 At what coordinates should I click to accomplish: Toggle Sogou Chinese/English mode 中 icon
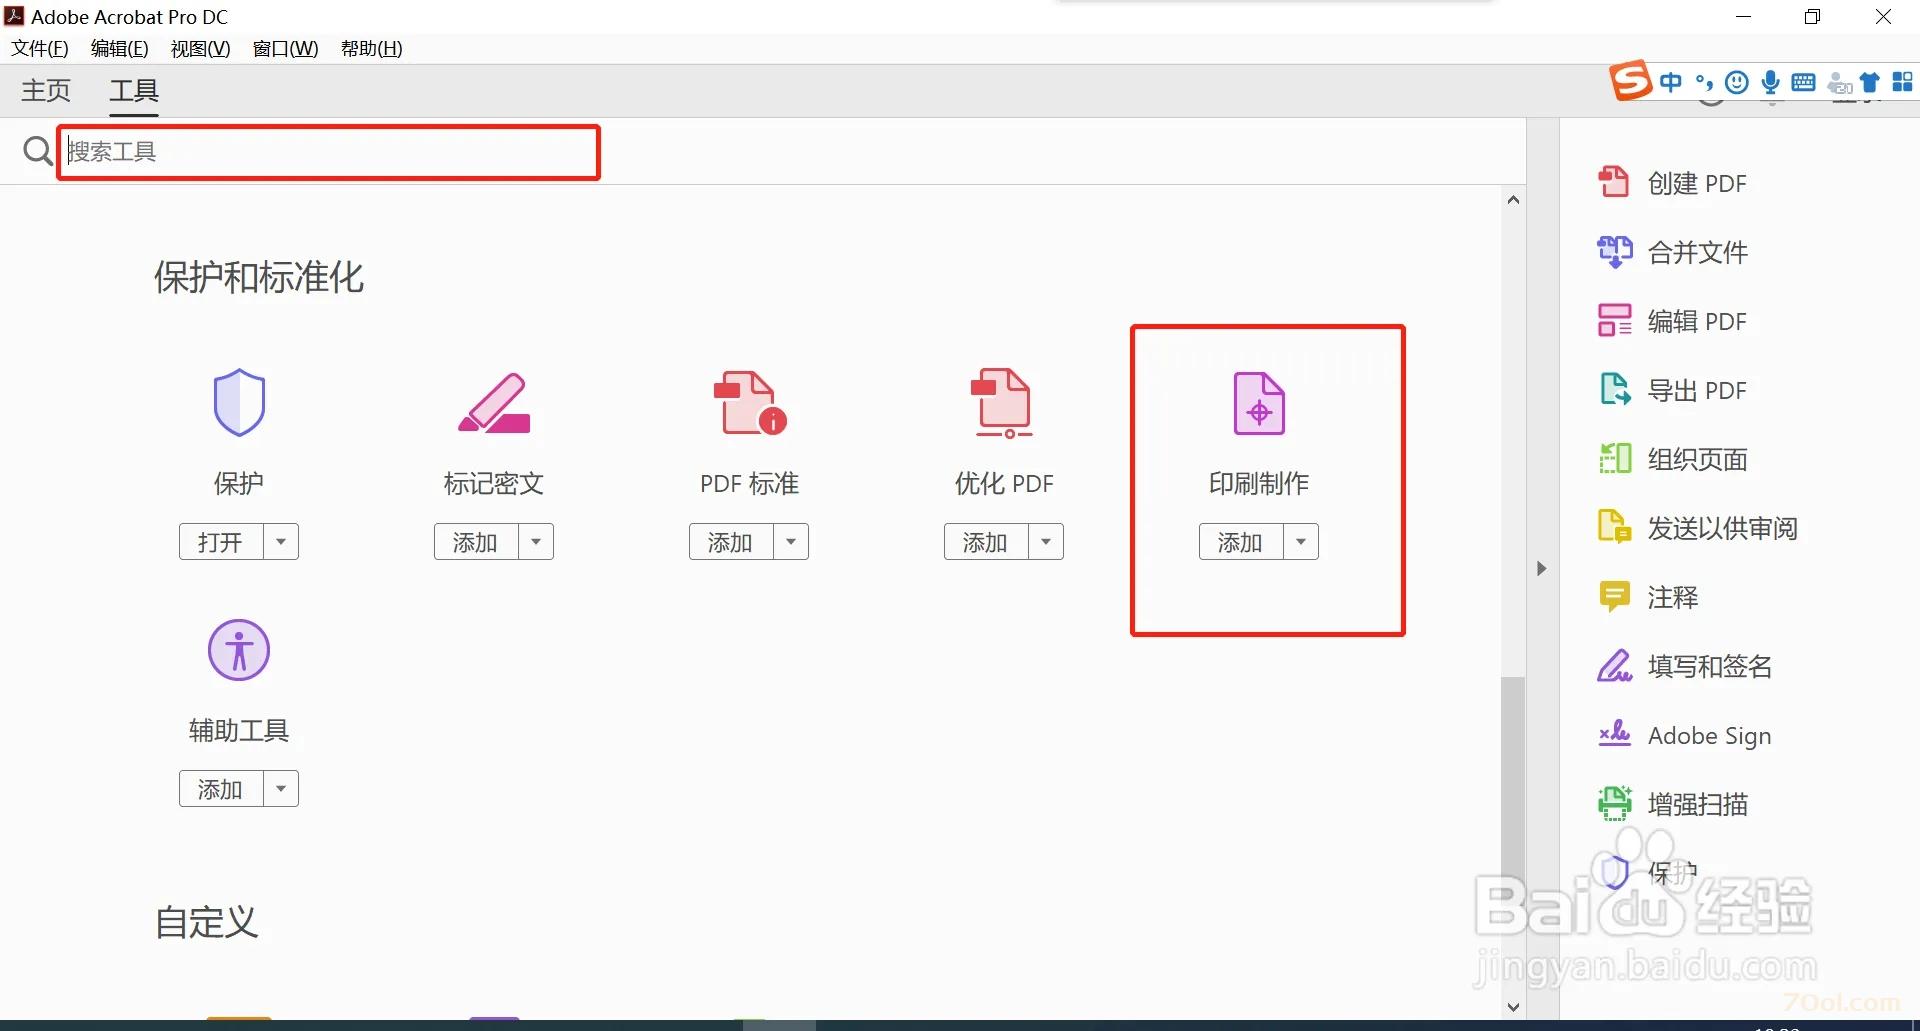pos(1670,82)
